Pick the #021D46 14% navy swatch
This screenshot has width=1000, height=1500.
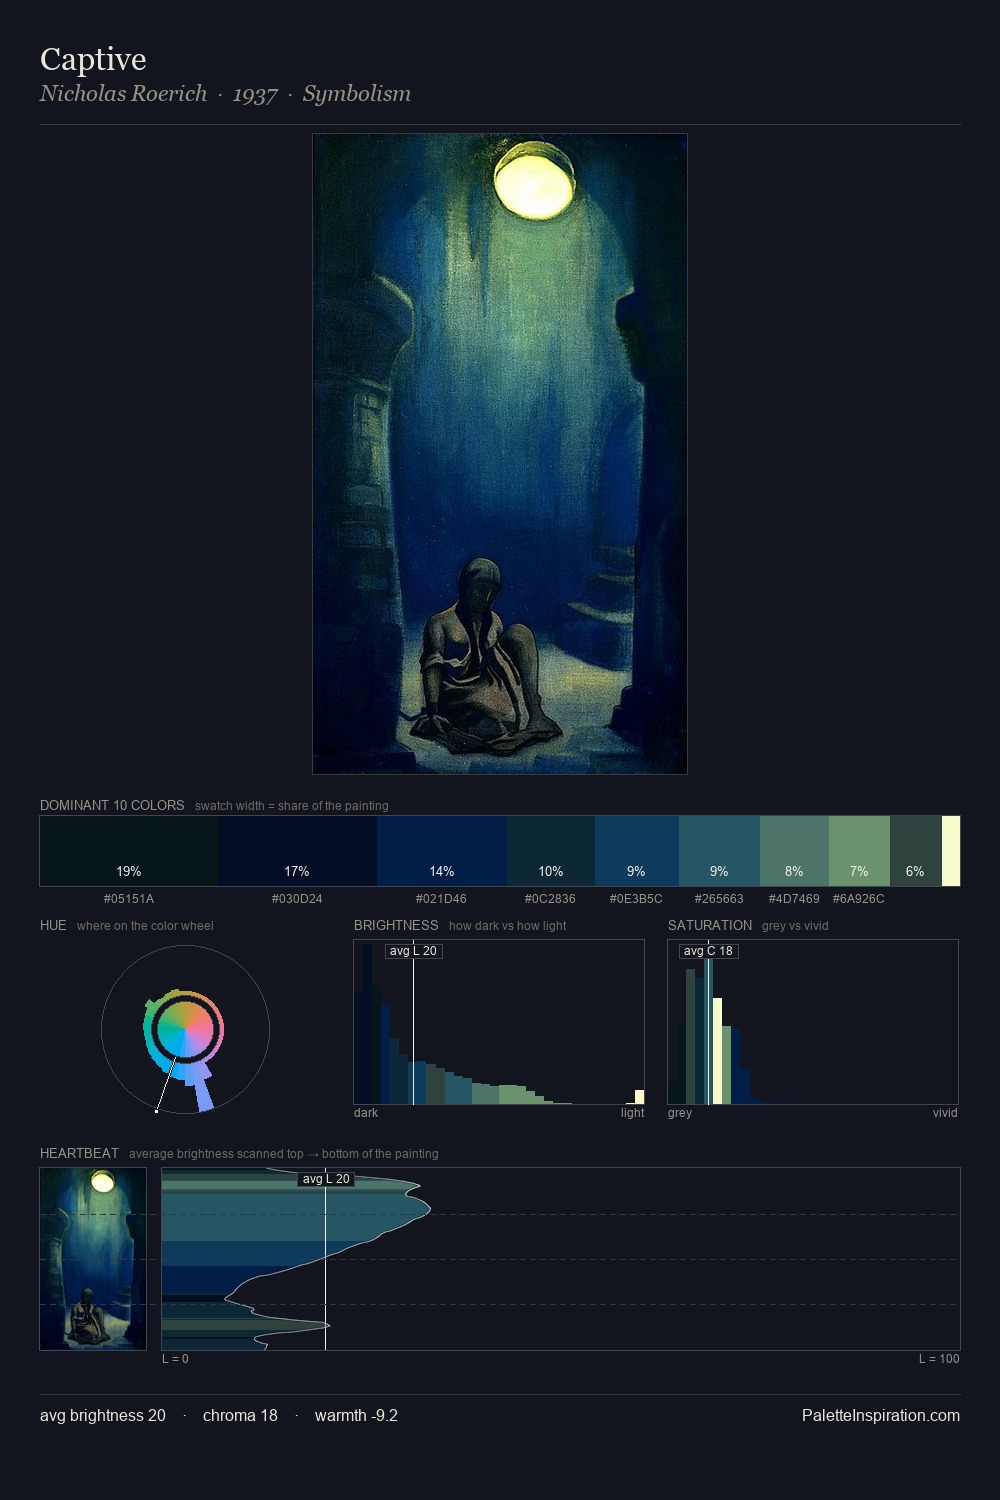coord(442,851)
